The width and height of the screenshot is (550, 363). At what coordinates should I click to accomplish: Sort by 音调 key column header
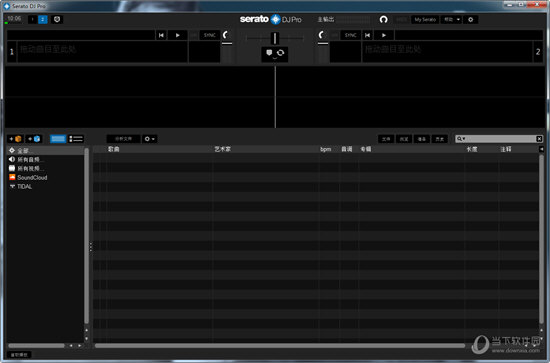[347, 149]
